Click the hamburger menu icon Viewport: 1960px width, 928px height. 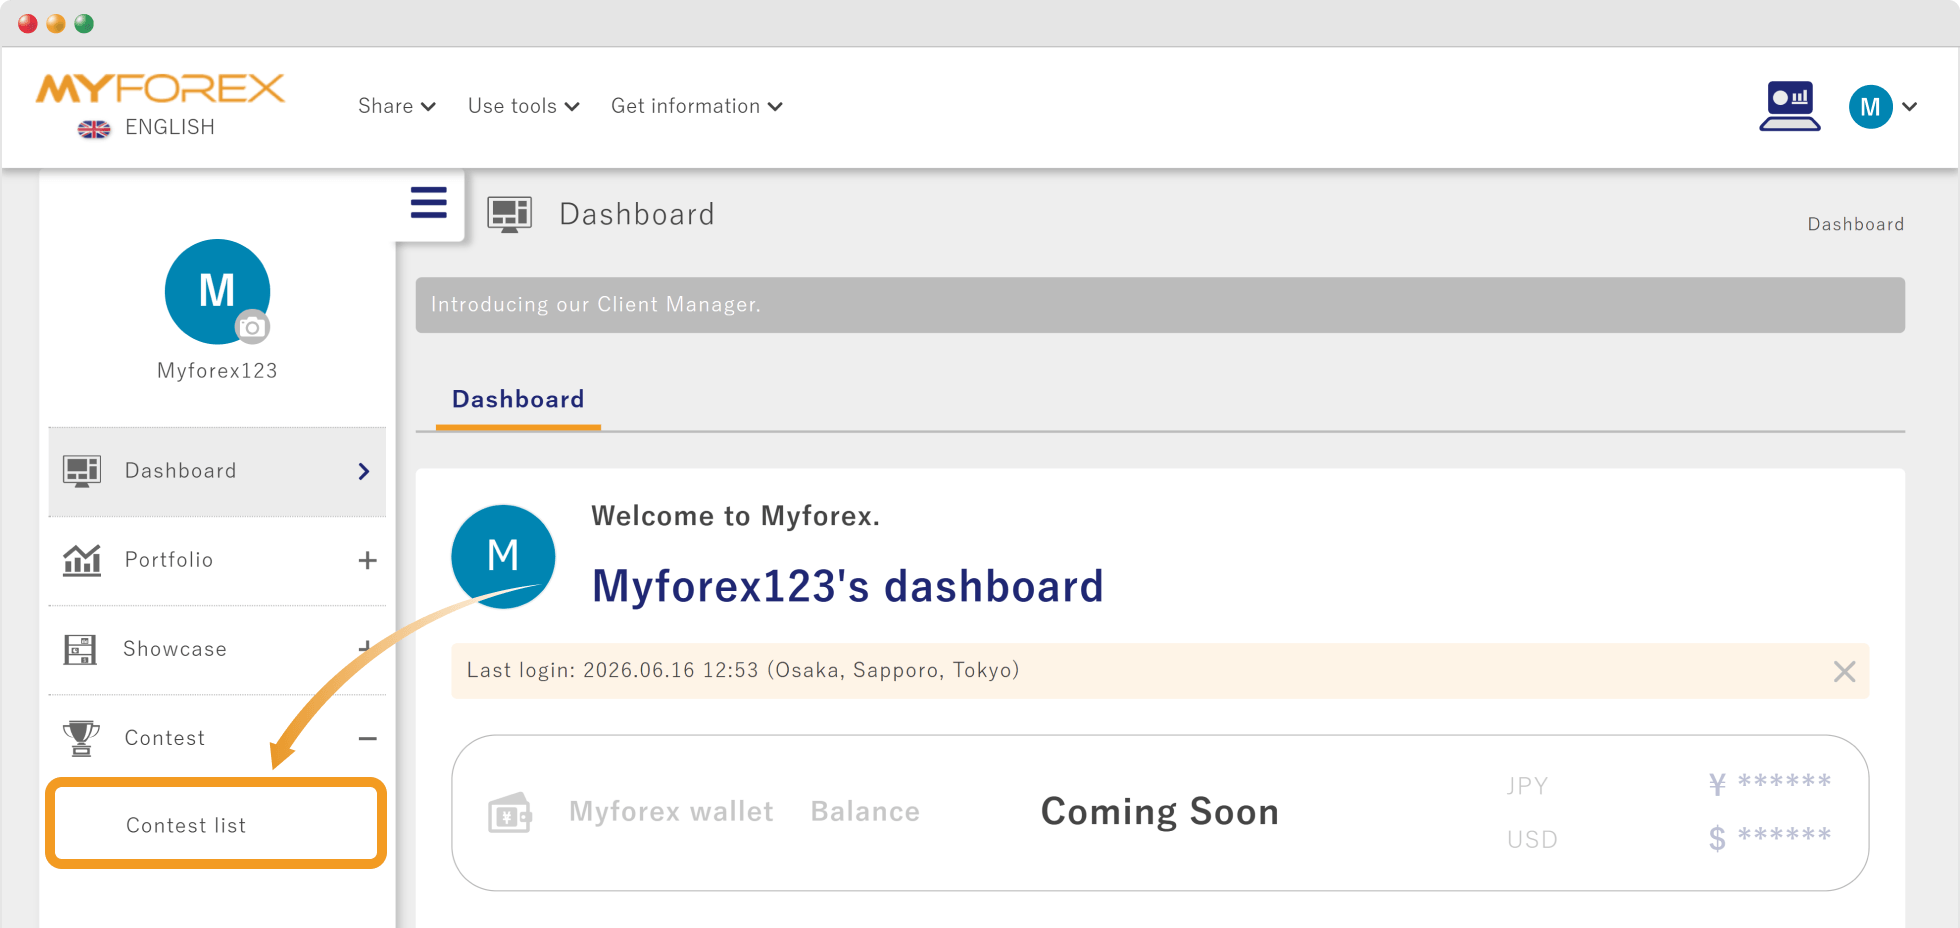pos(429,203)
